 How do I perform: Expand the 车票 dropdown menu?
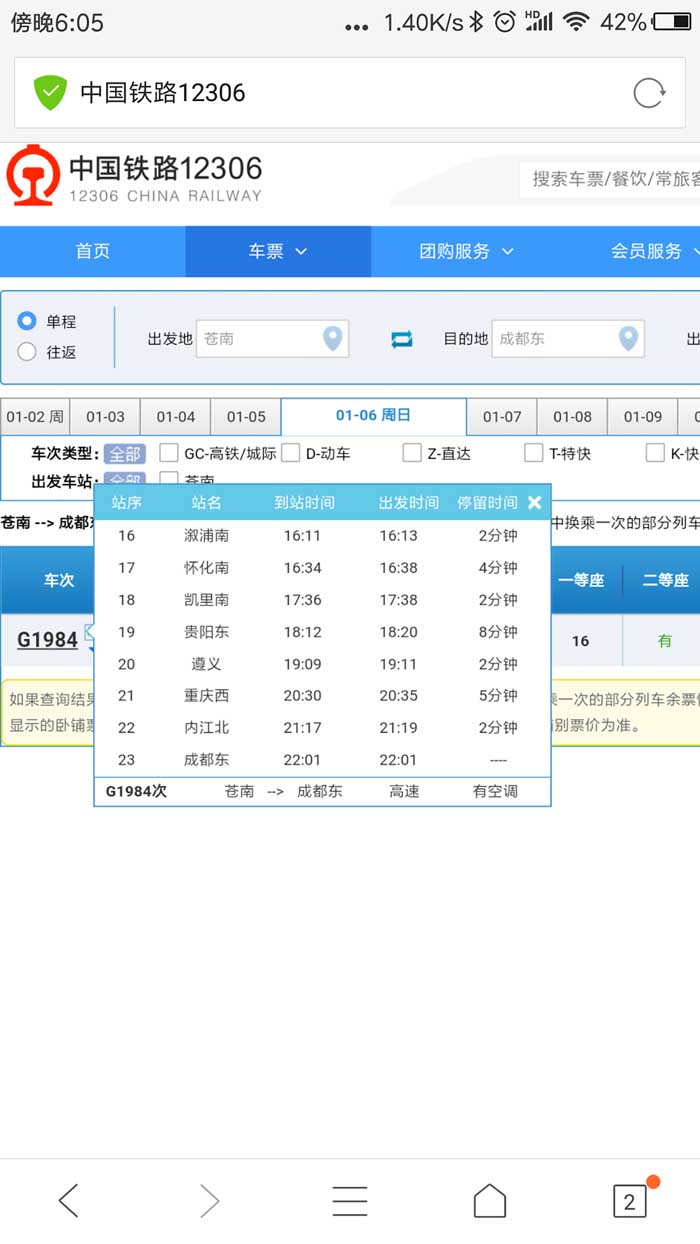click(x=277, y=252)
